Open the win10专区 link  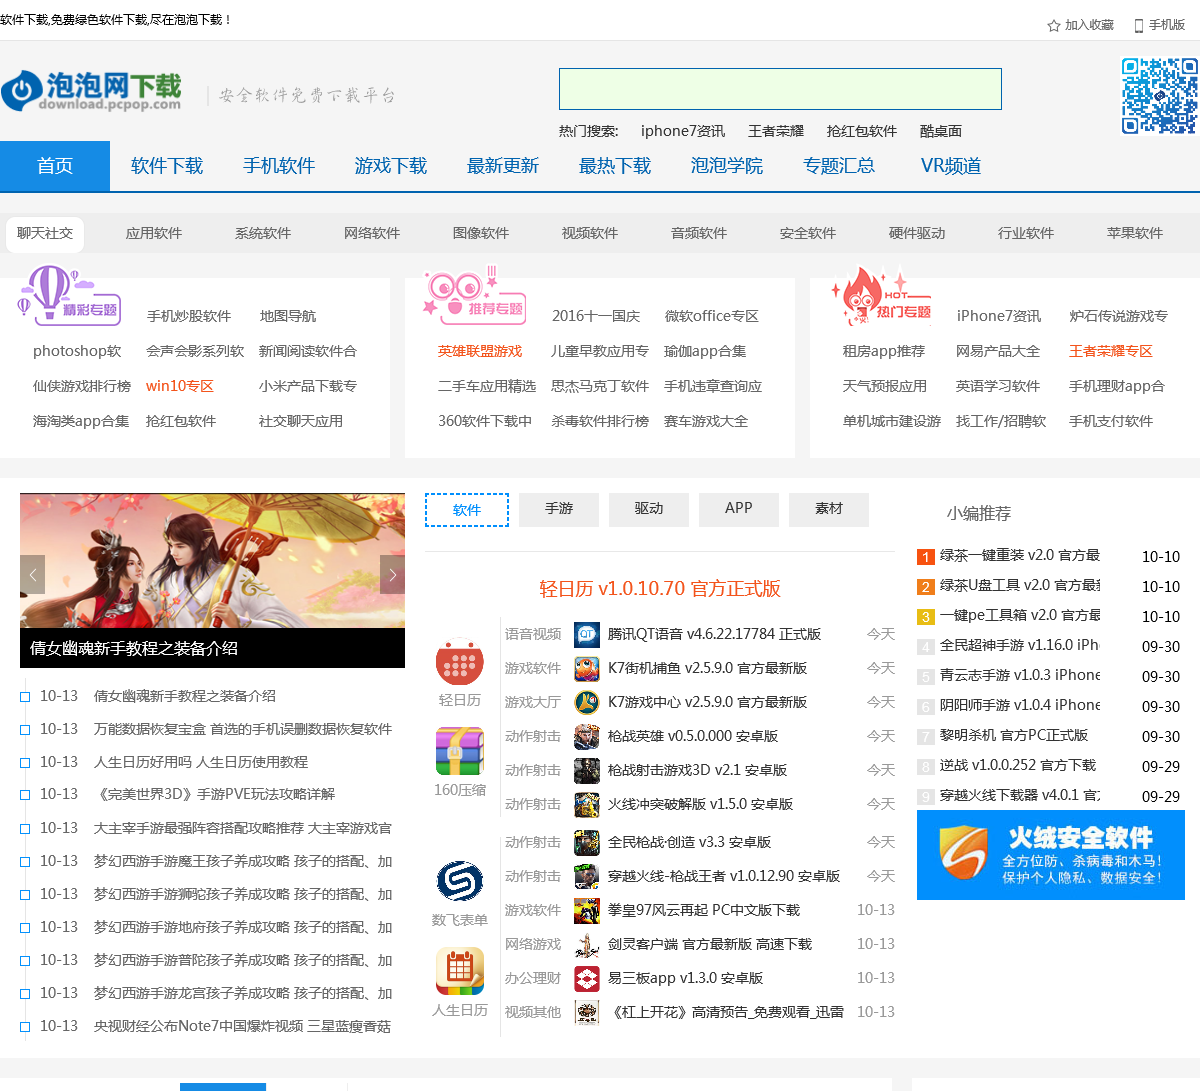[180, 386]
